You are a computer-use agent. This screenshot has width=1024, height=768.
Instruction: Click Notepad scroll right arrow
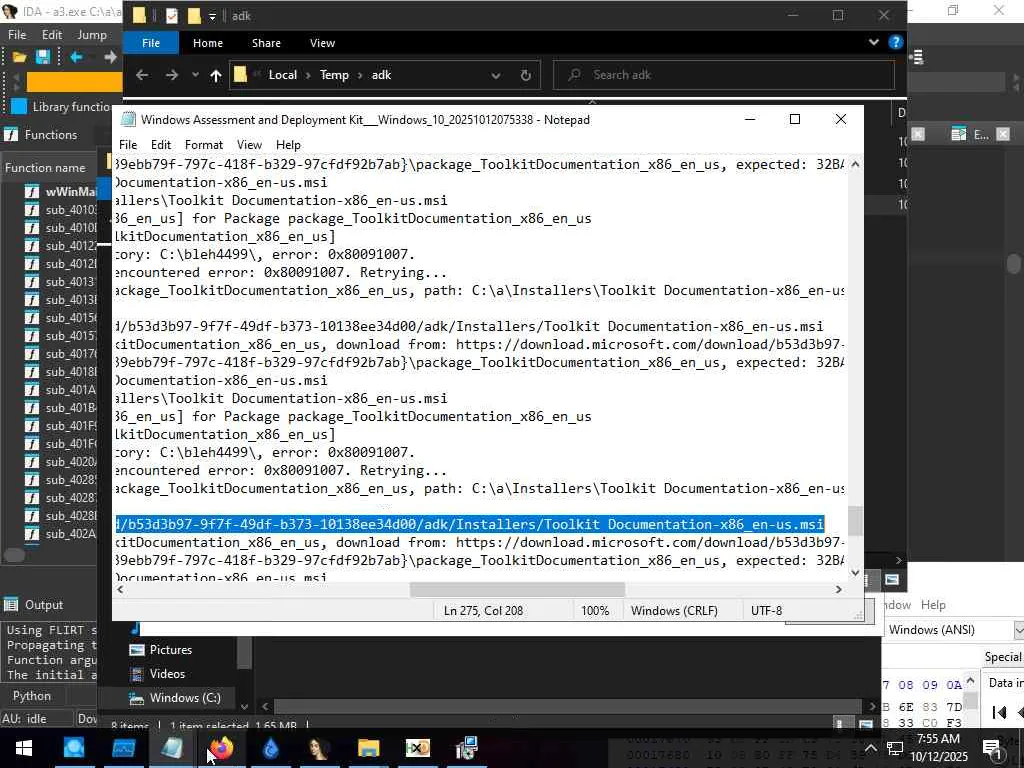839,590
